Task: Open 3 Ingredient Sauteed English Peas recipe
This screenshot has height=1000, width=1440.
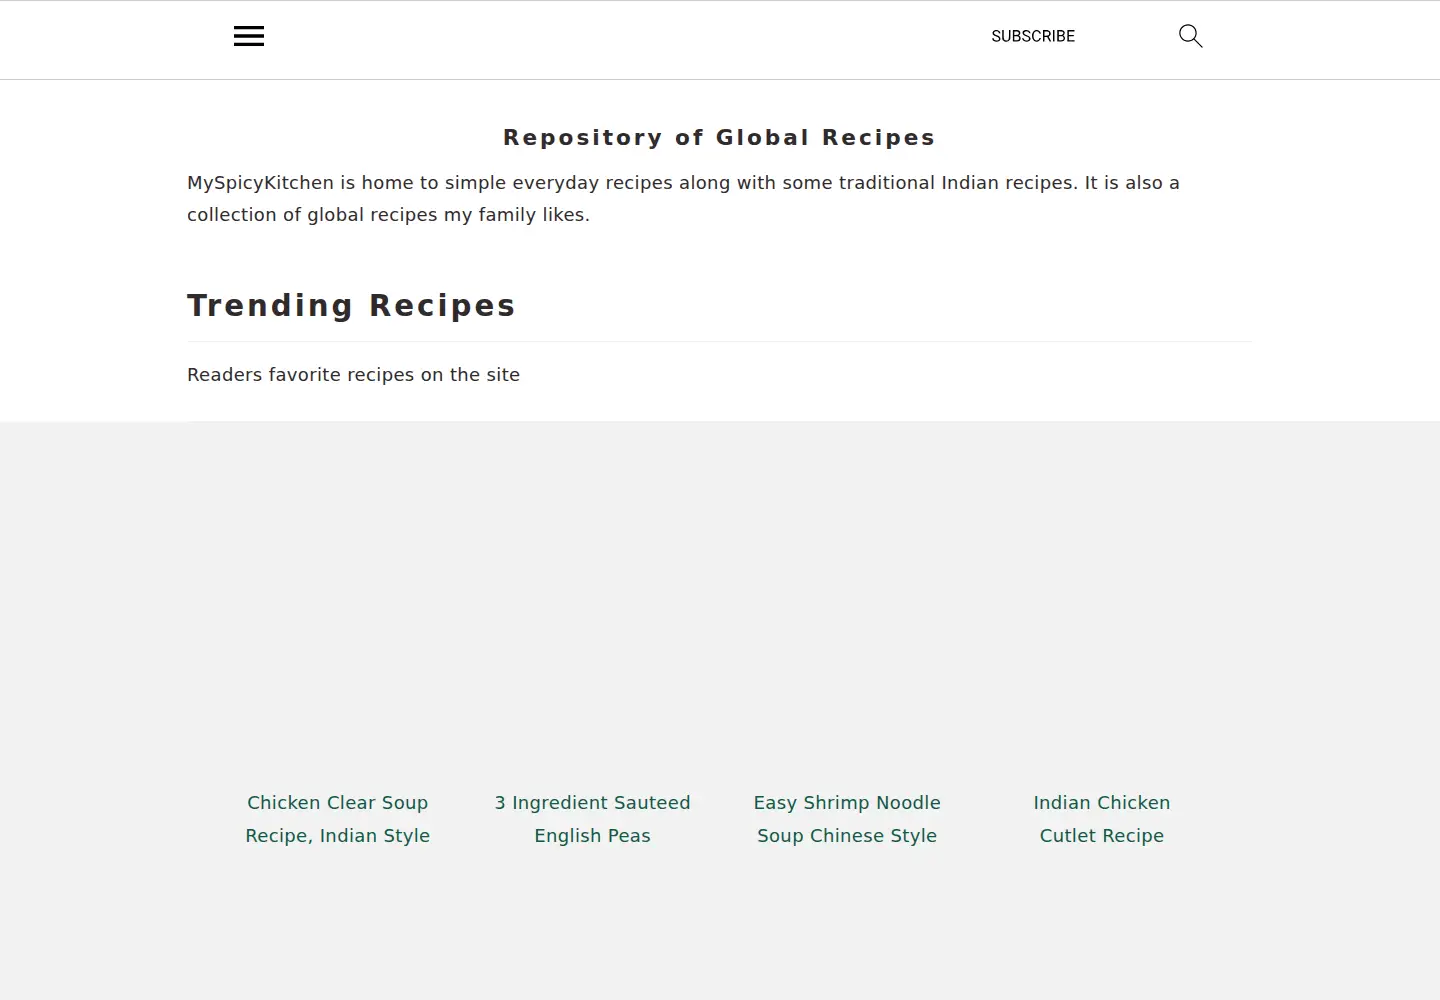Action: (x=592, y=819)
